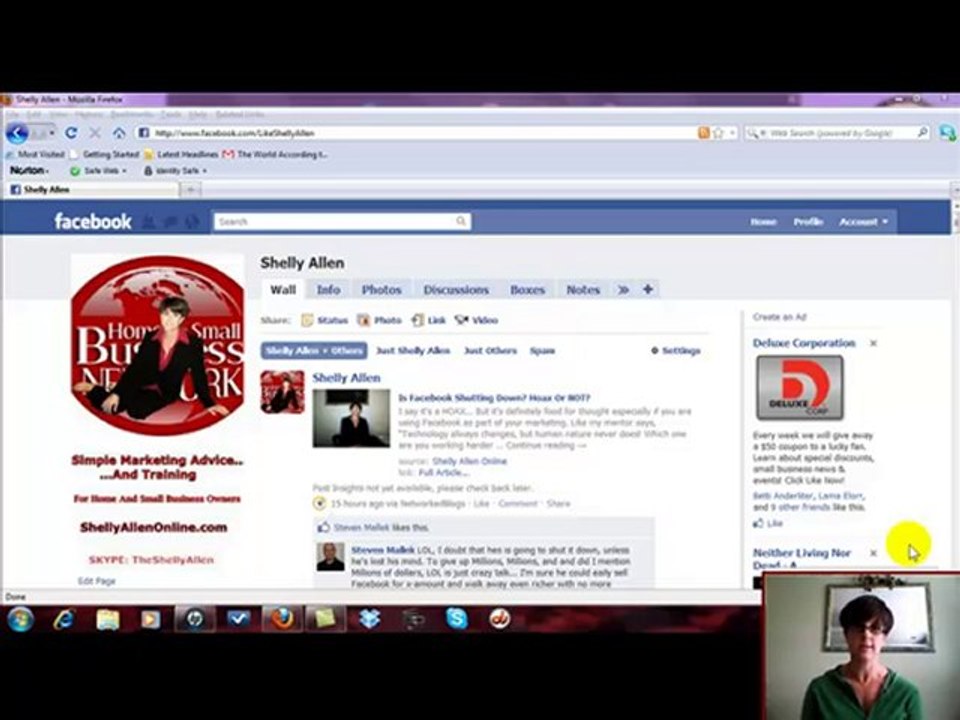Open the HP icon in the taskbar

pyautogui.click(x=195, y=619)
